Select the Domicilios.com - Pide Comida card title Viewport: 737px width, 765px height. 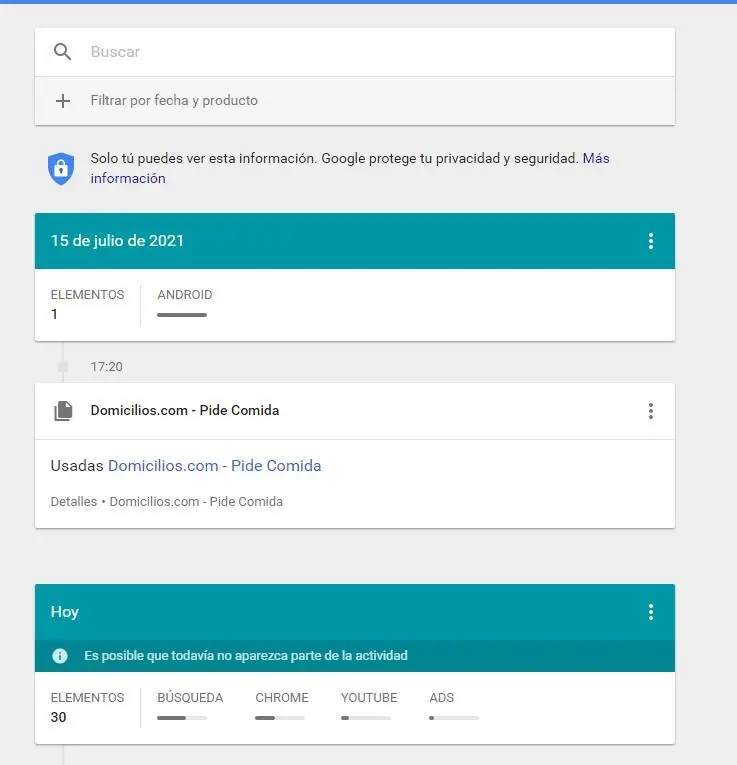[x=185, y=410]
